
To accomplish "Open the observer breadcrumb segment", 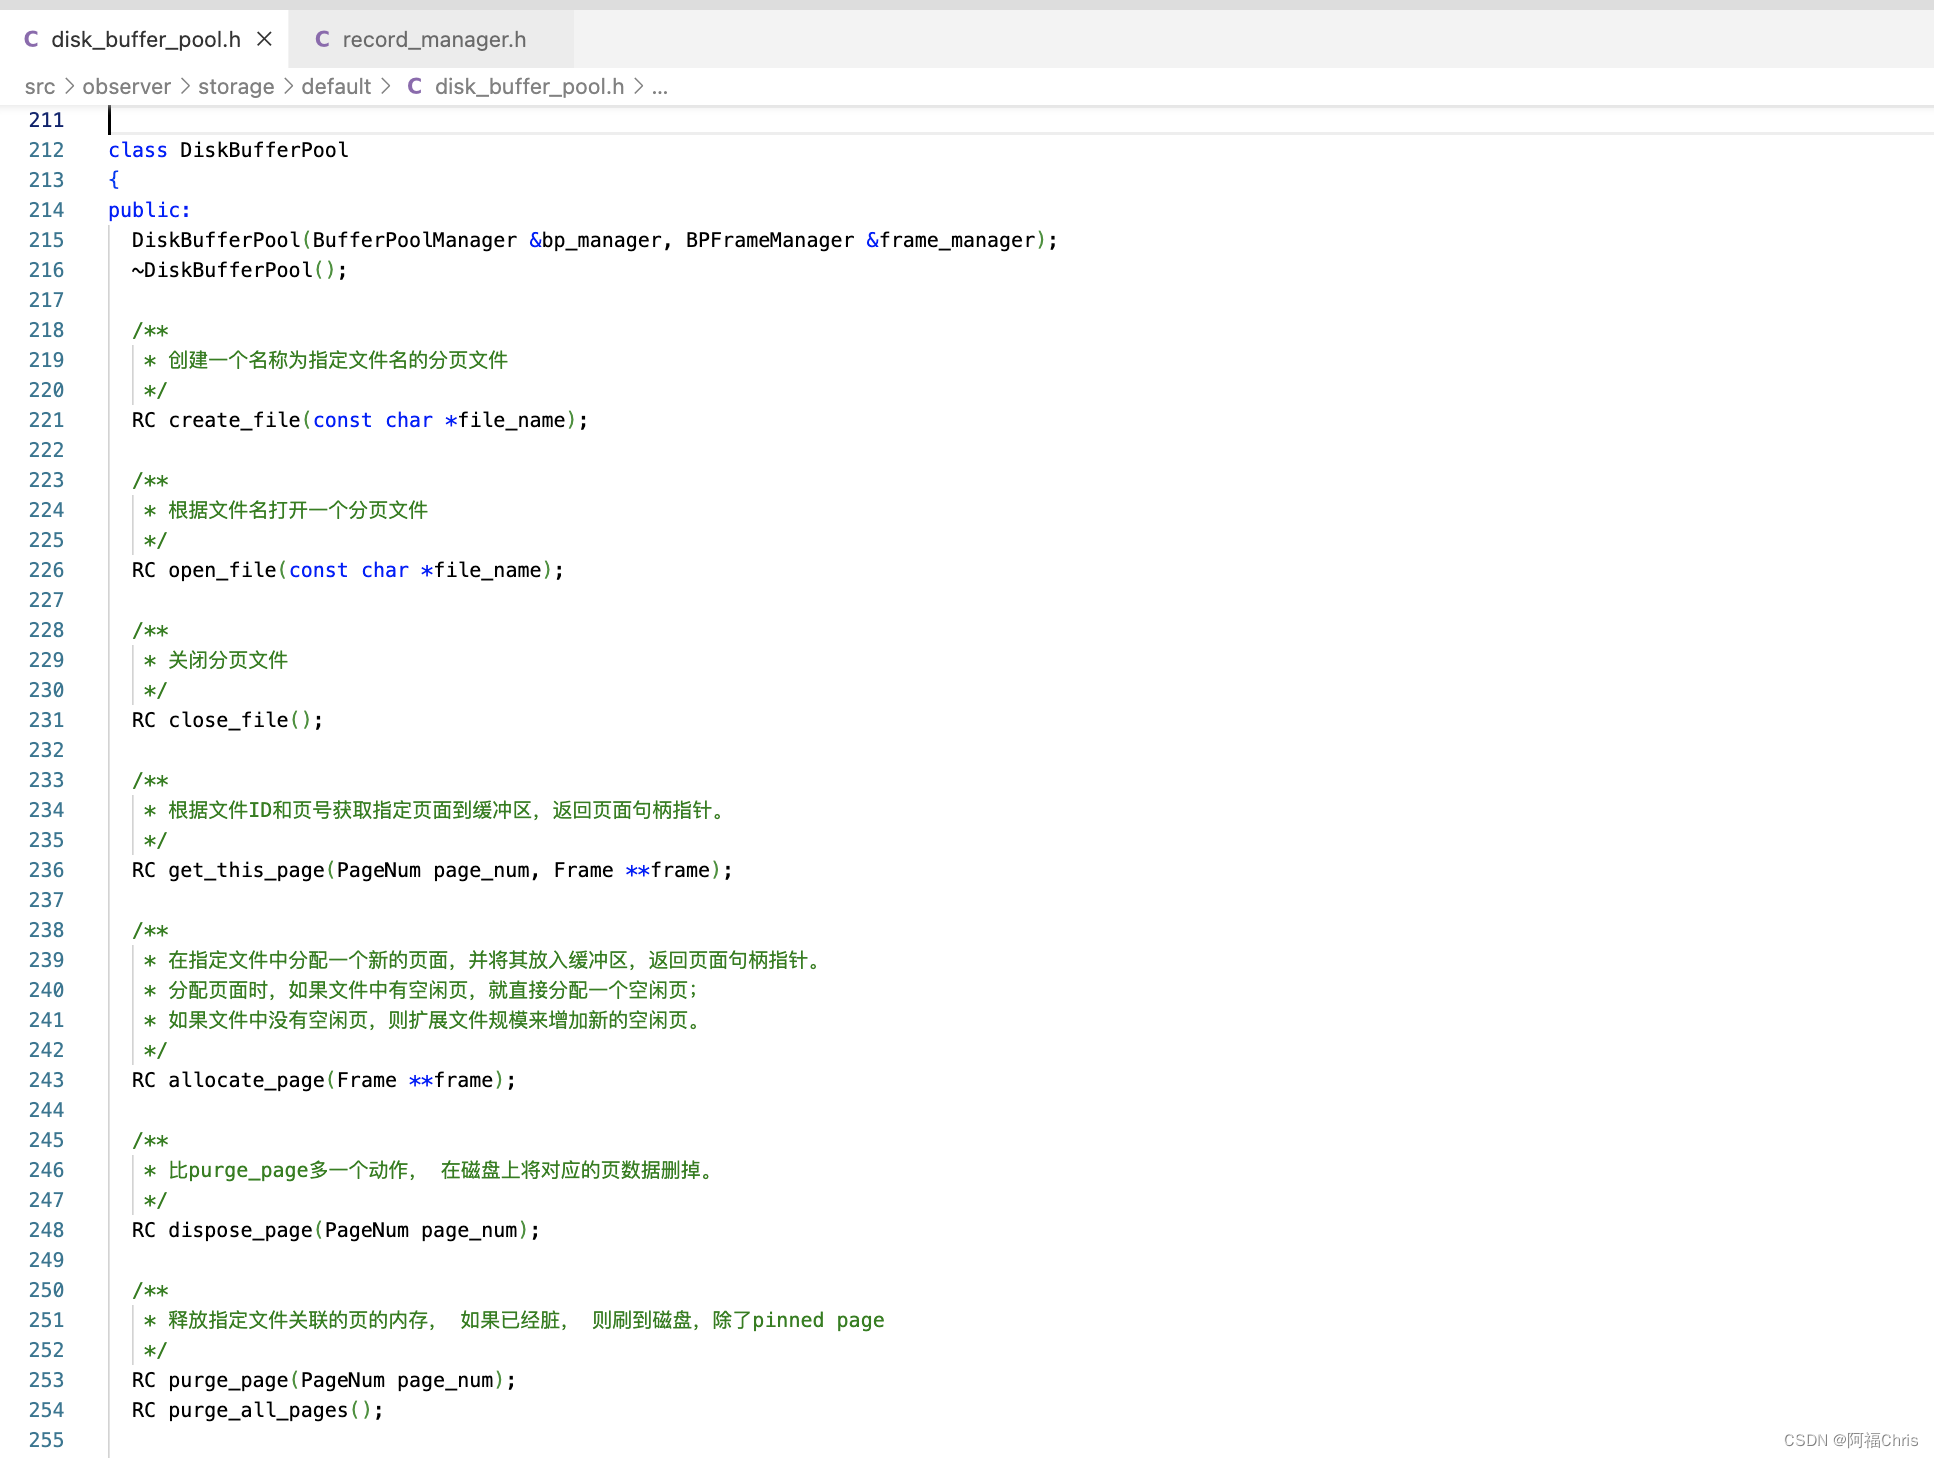I will (x=126, y=87).
